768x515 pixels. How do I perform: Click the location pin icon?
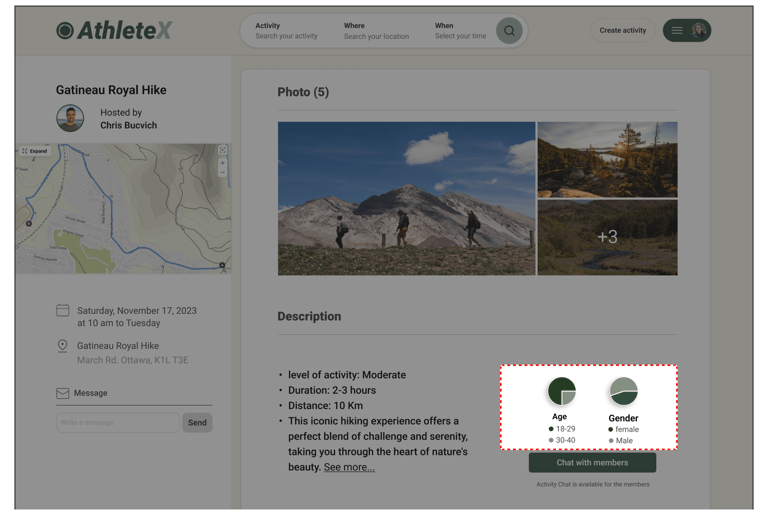tap(62, 345)
